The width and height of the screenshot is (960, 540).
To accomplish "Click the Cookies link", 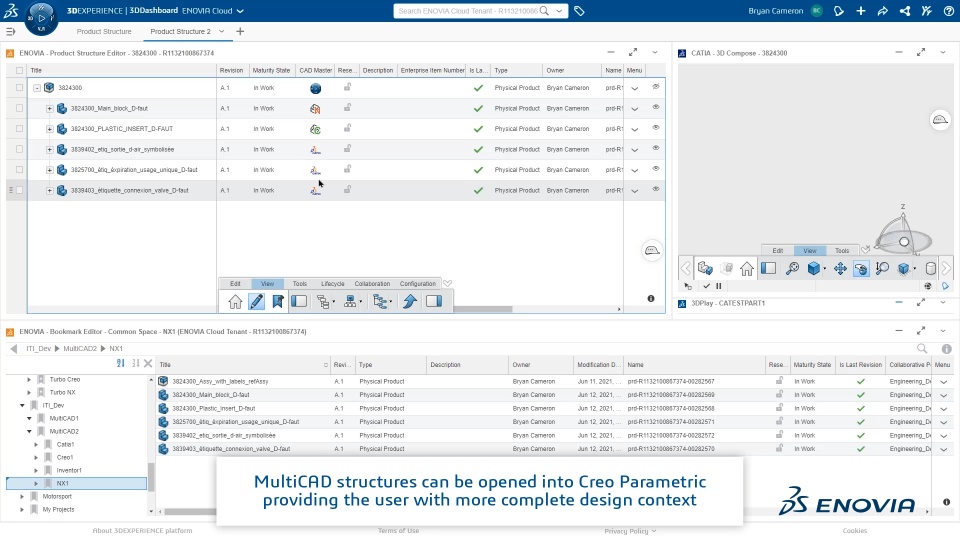I will click(855, 531).
